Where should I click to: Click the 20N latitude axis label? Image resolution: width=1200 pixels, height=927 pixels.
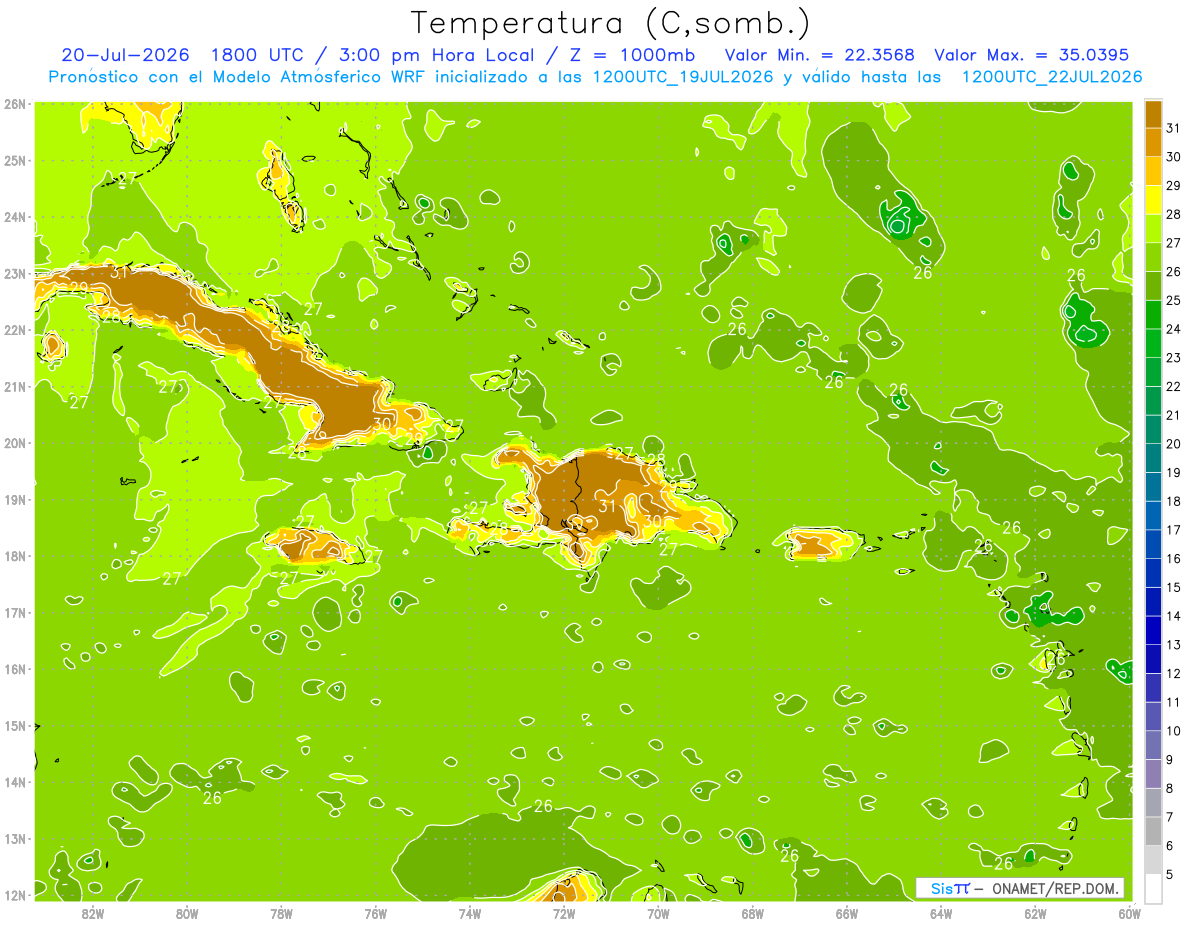pyautogui.click(x=14, y=442)
